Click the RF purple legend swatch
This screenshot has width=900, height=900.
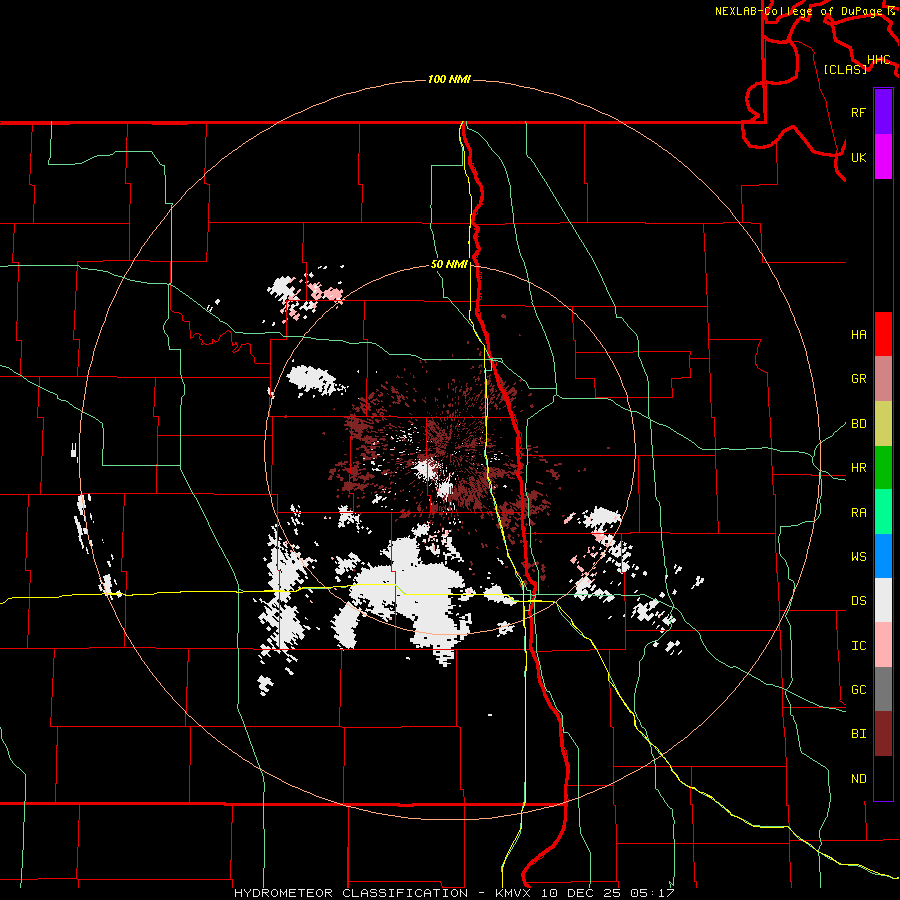[x=883, y=112]
